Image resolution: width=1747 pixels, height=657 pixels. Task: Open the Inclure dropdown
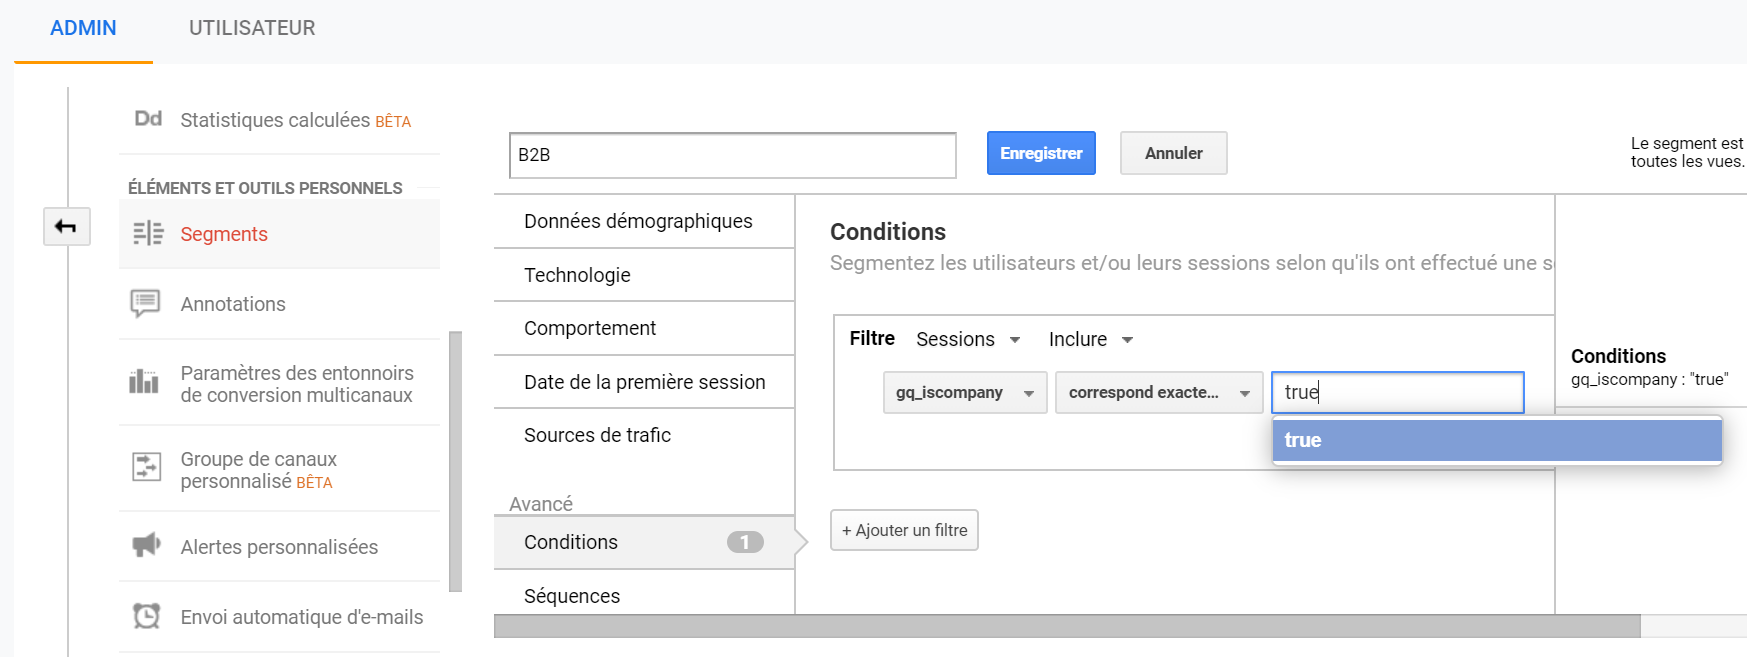coord(1090,339)
